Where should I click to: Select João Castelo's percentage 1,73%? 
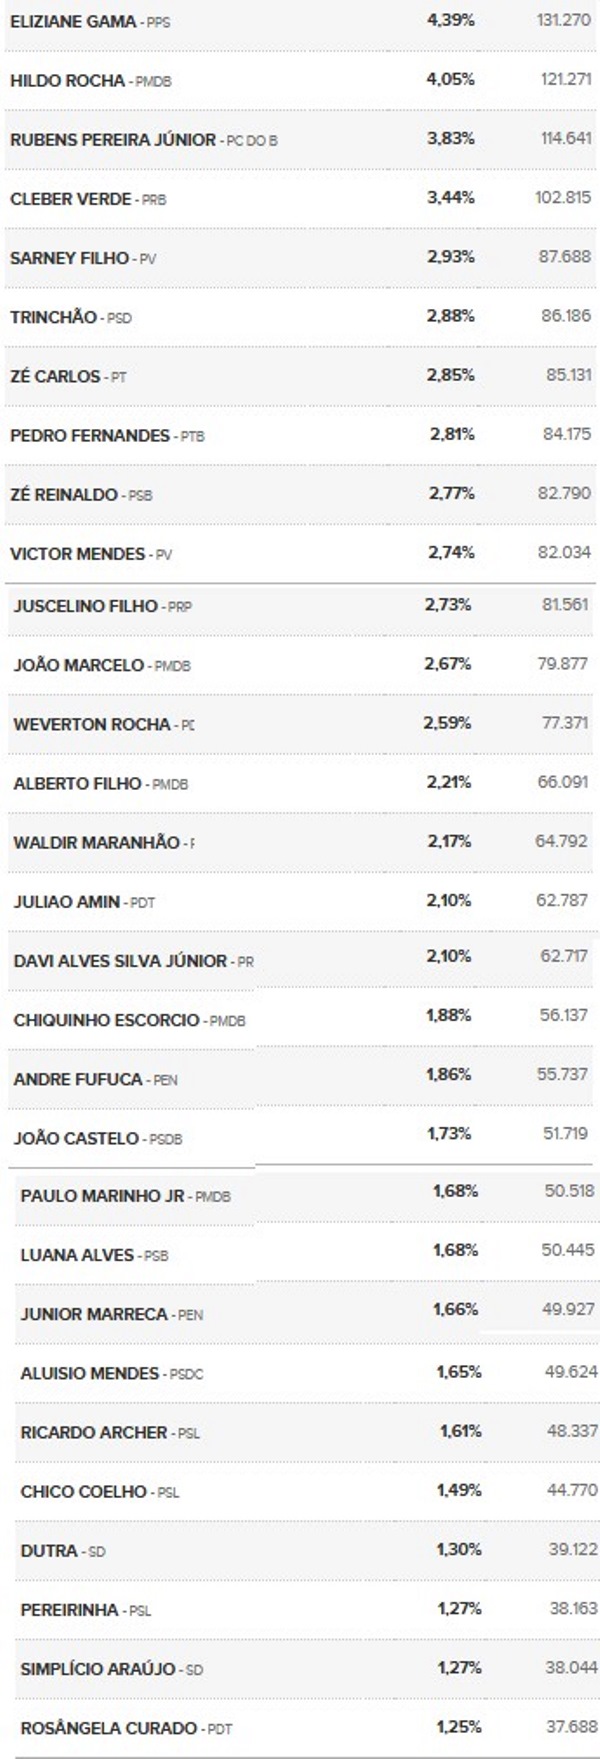click(x=450, y=1134)
